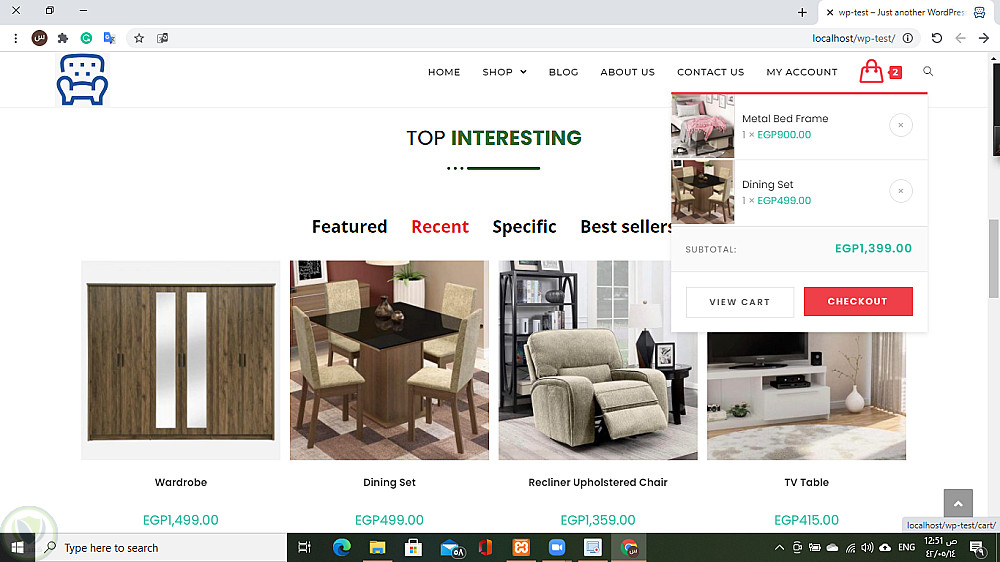Viewport: 1000px width, 562px height.
Task: Open XAMPP from taskbar
Action: click(521, 547)
